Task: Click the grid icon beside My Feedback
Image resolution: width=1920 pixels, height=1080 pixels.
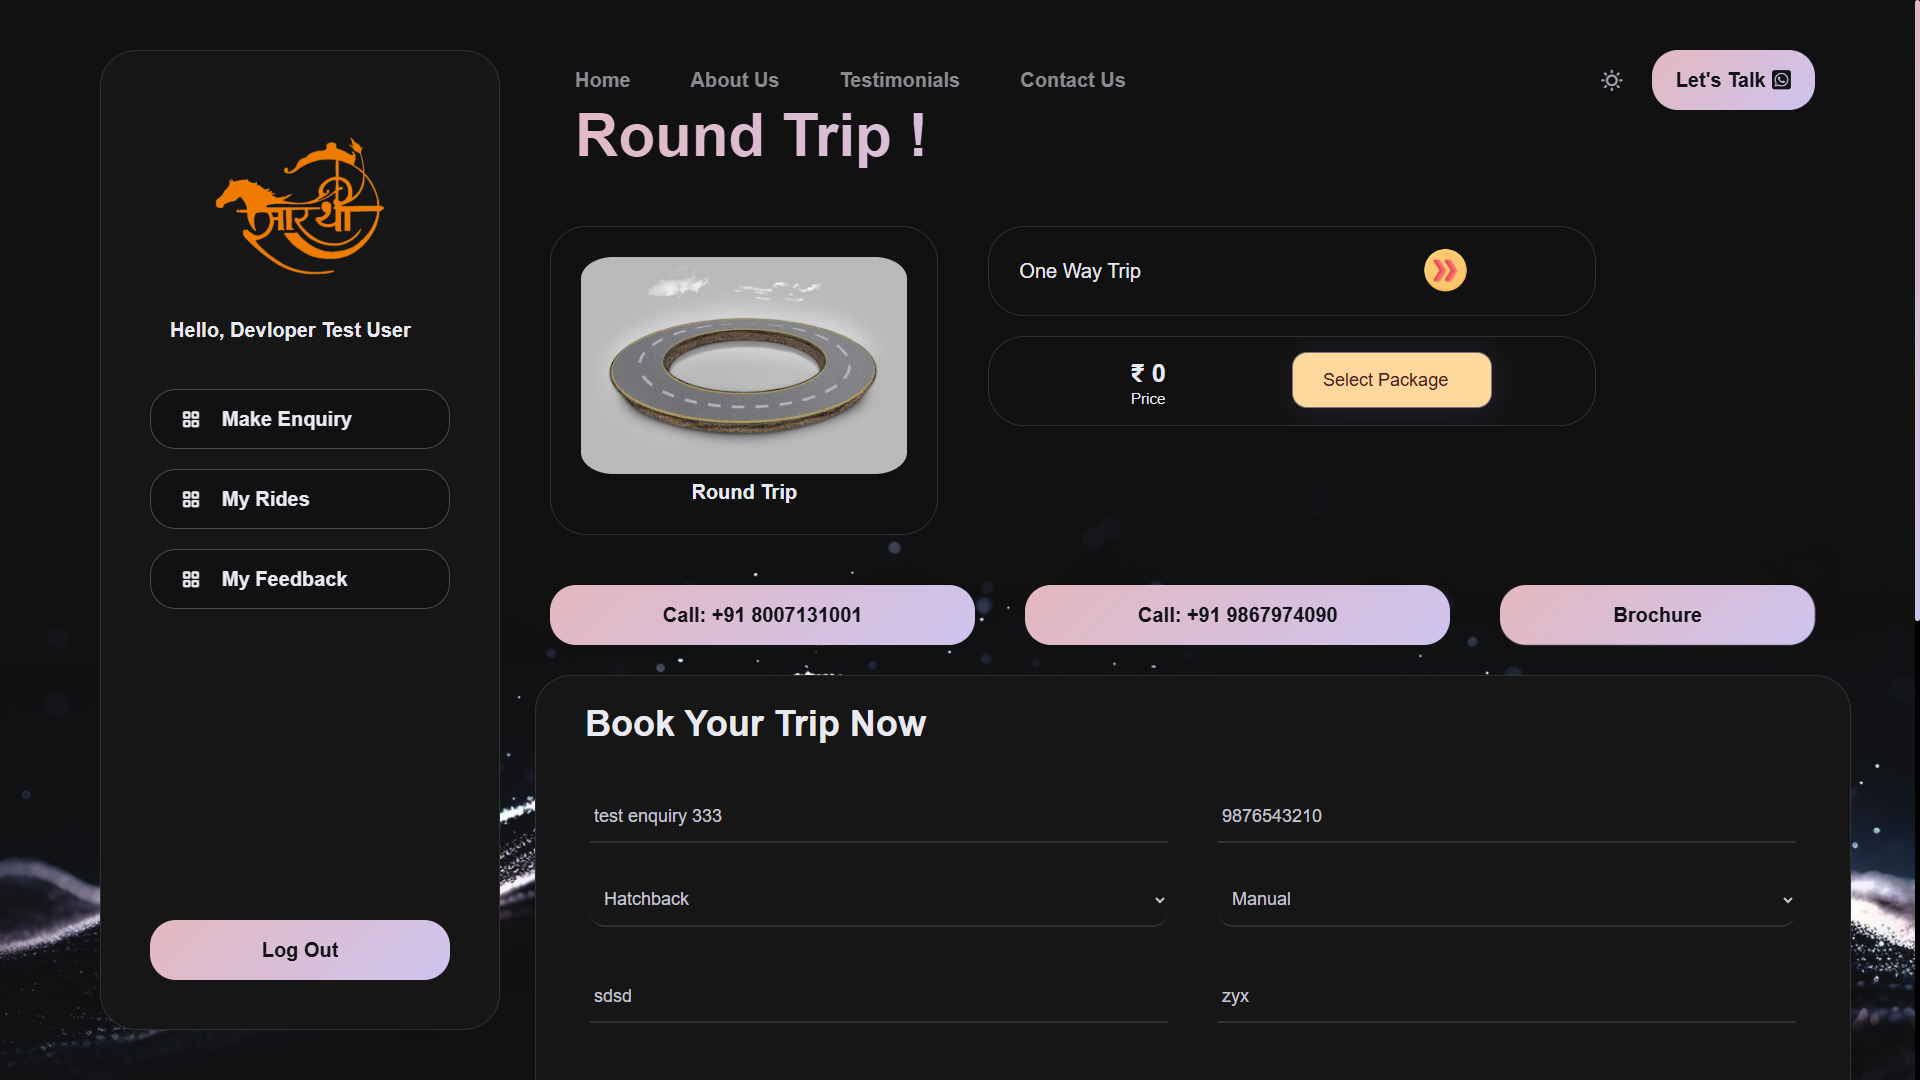Action: pyautogui.click(x=191, y=579)
